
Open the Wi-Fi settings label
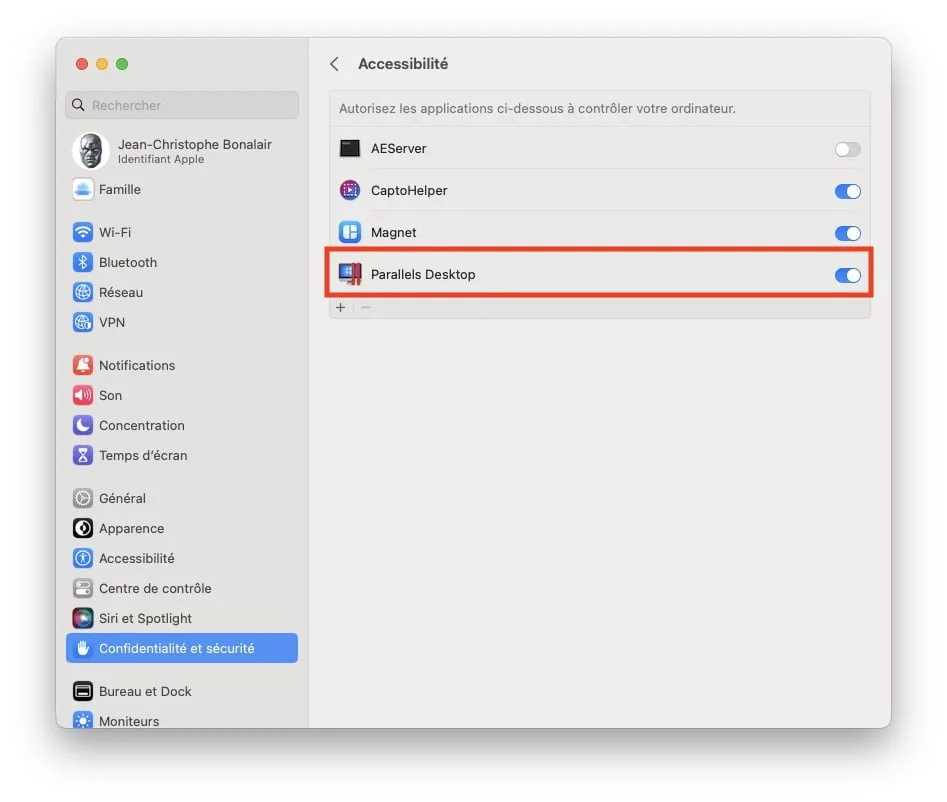pyautogui.click(x=115, y=233)
